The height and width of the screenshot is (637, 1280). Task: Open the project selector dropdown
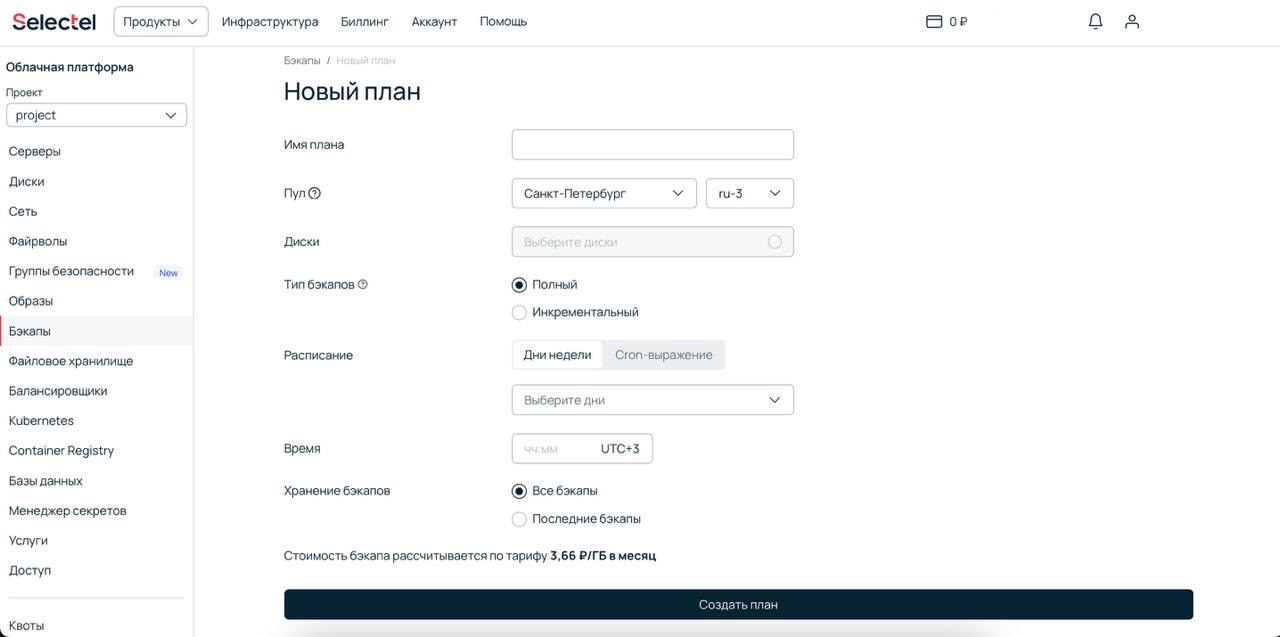(96, 115)
